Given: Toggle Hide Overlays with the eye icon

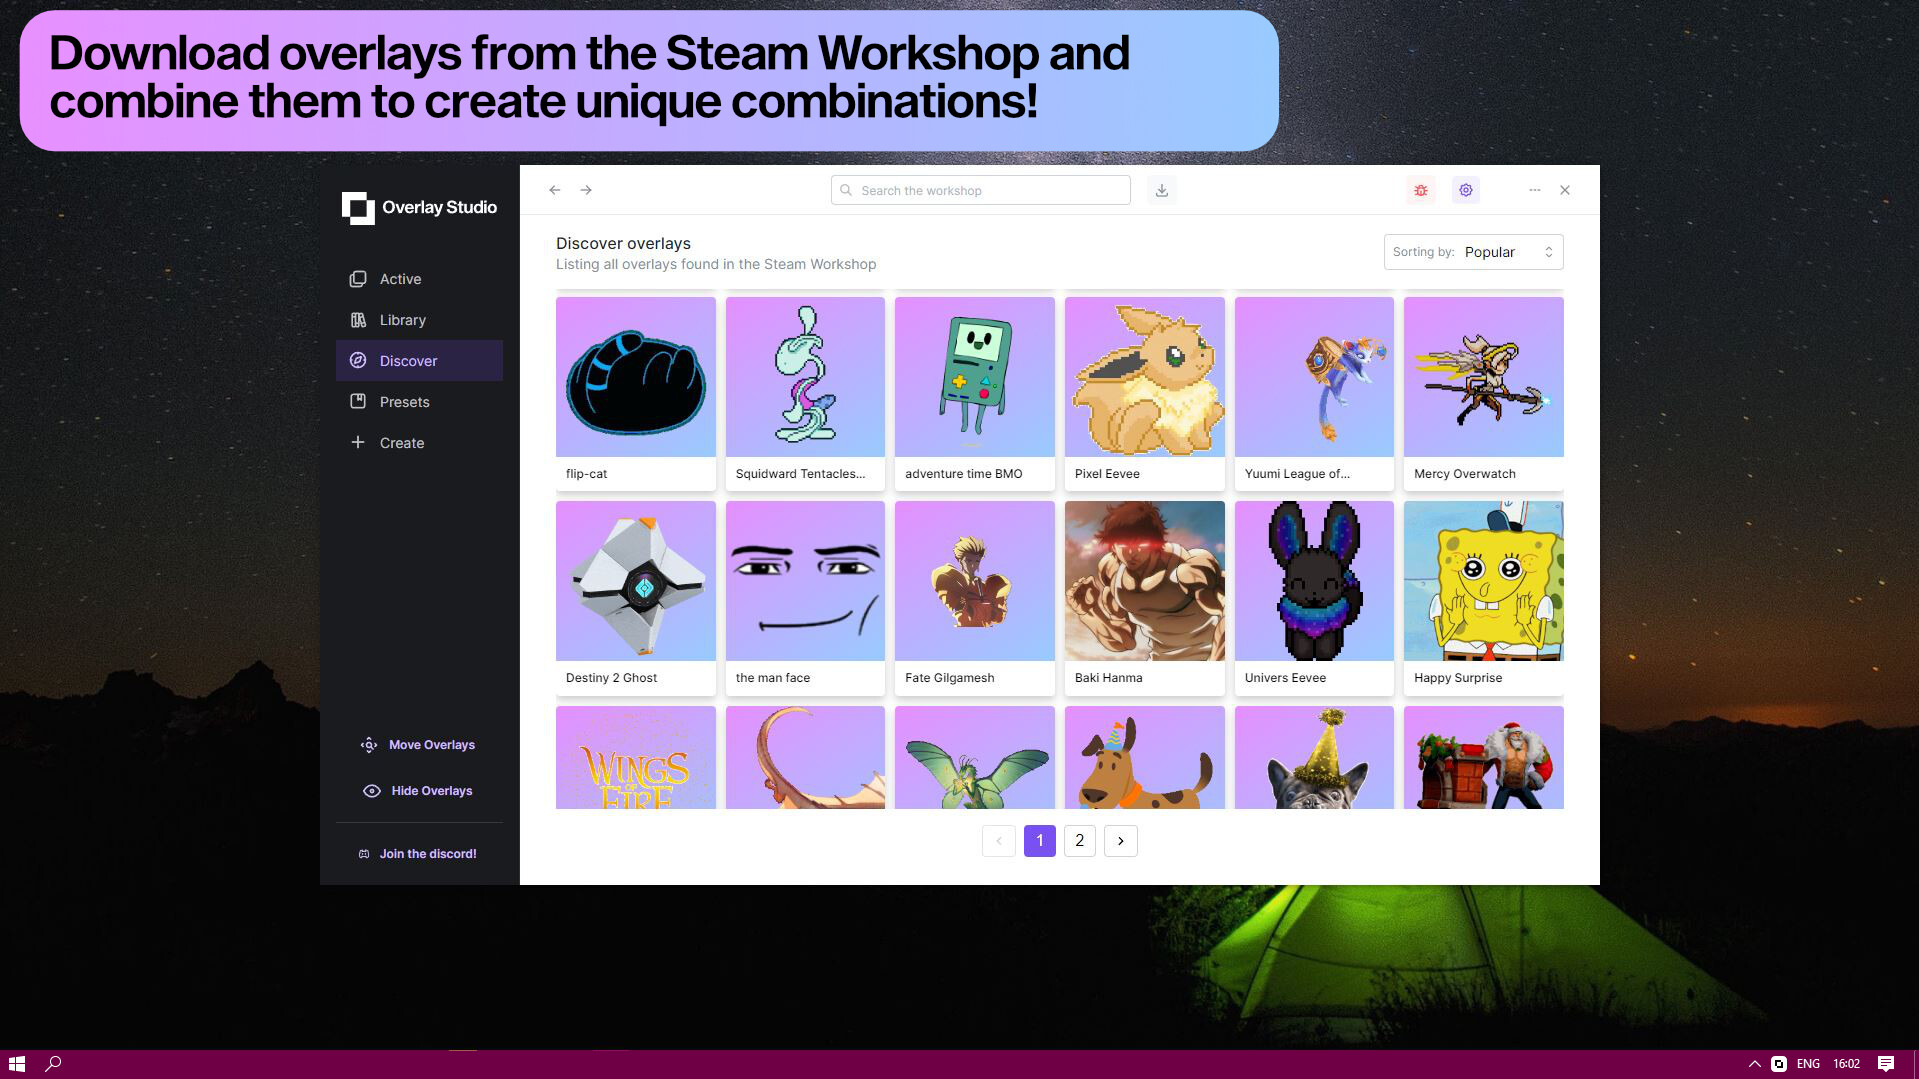Looking at the screenshot, I should 370,790.
